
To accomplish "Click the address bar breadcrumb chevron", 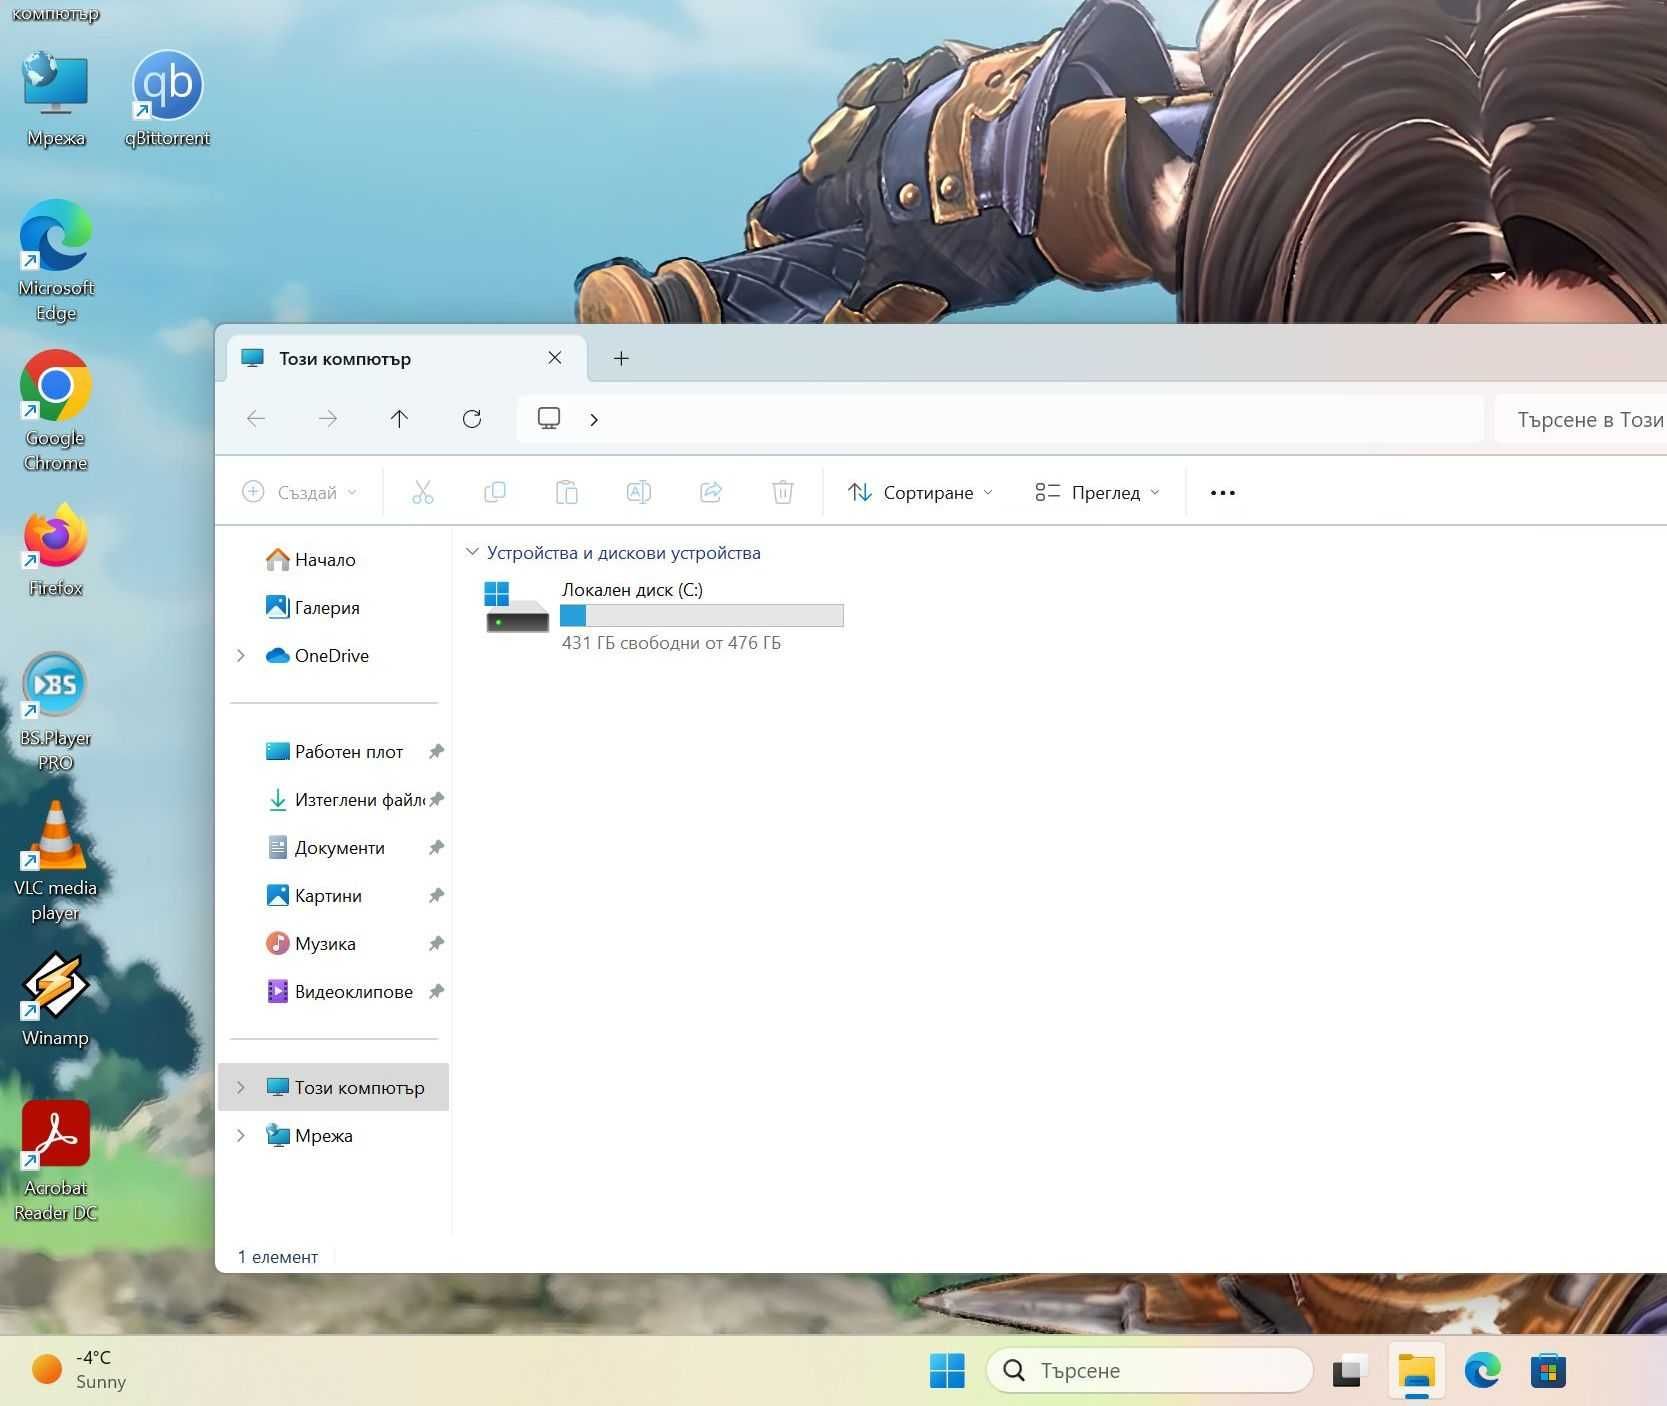I will click(594, 419).
